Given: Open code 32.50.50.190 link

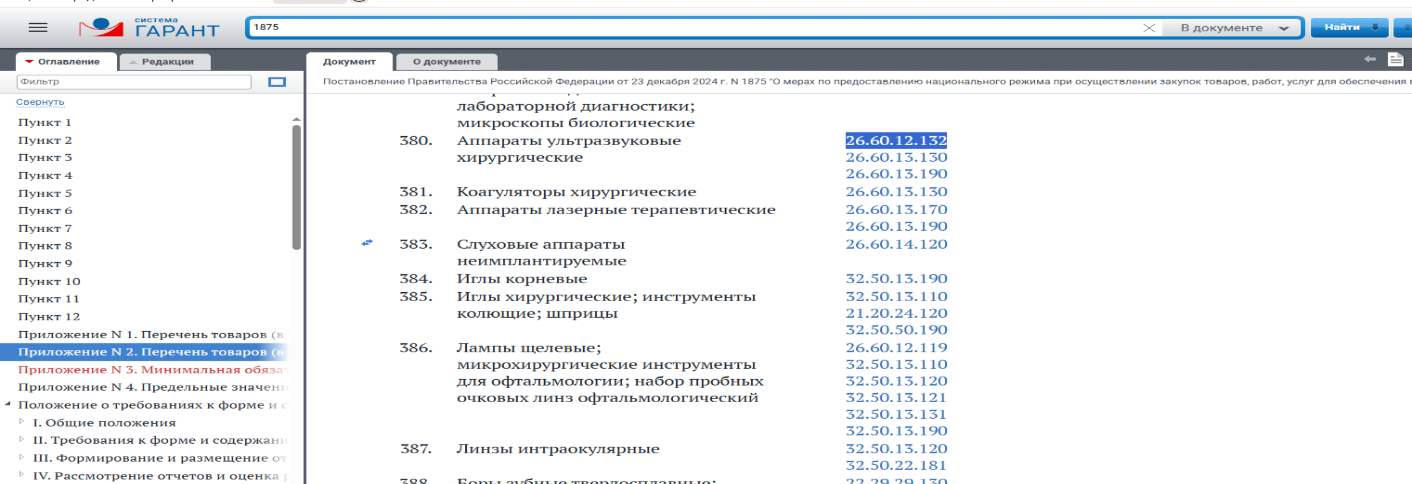Looking at the screenshot, I should [x=896, y=330].
